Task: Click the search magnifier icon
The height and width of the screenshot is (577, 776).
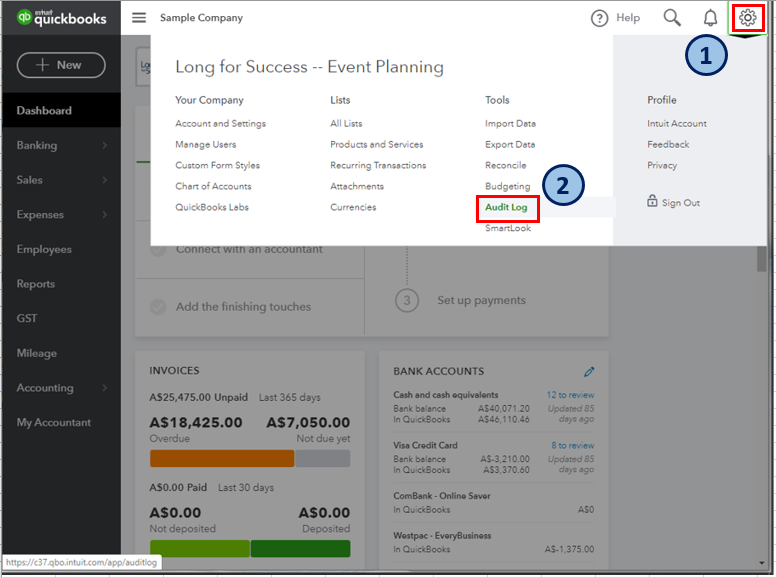Action: pyautogui.click(x=672, y=18)
